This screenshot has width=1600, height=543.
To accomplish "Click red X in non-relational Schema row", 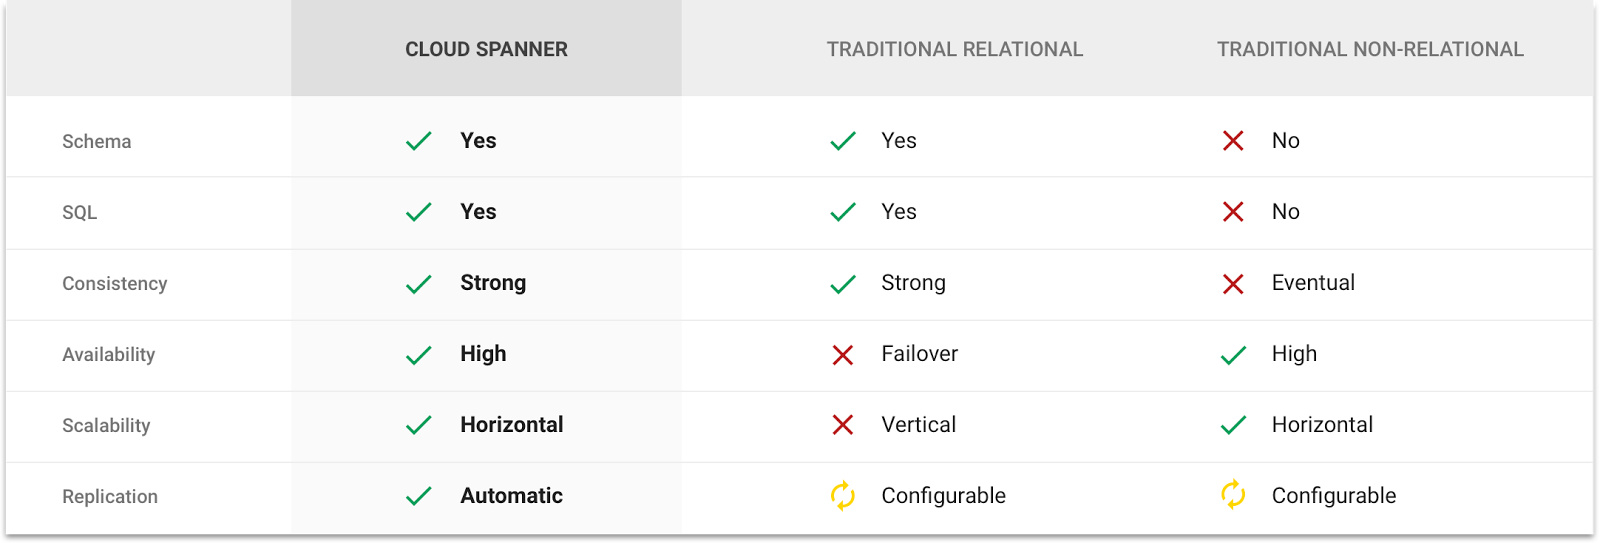I will coord(1233,141).
